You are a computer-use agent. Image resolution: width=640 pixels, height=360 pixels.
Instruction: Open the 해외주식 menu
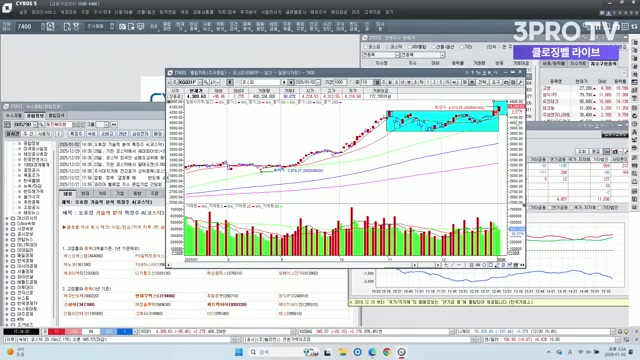point(318,12)
